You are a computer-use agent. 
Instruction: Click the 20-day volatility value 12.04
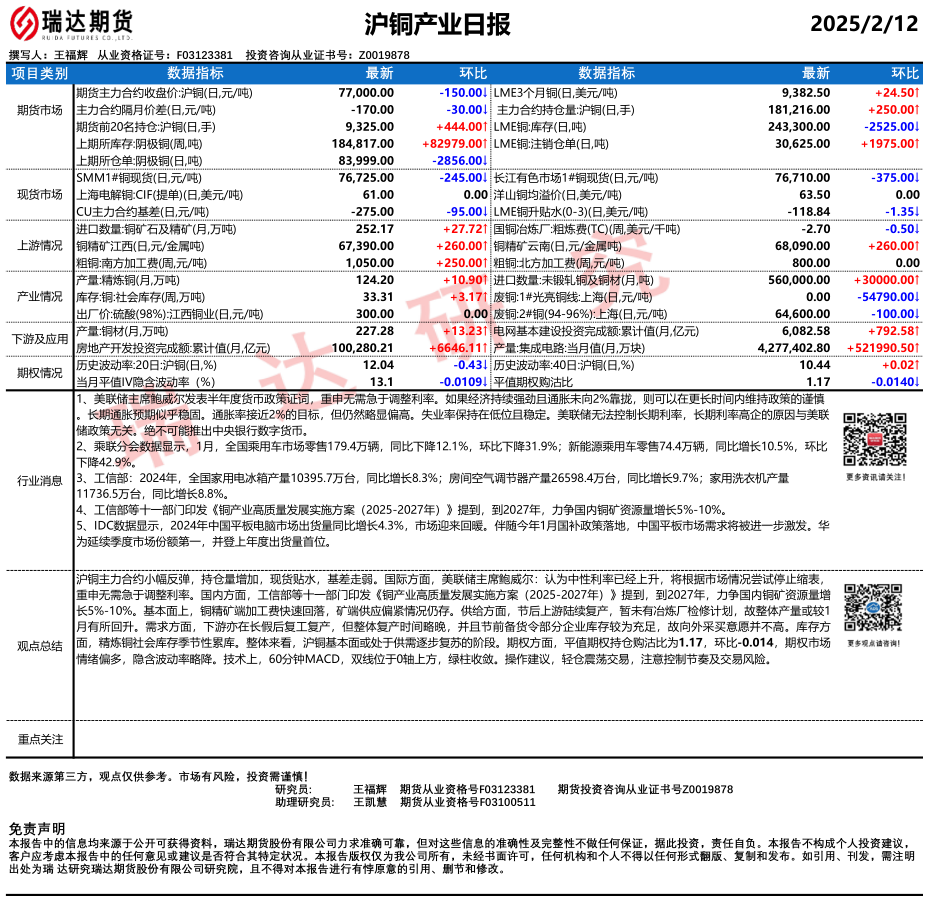click(378, 365)
